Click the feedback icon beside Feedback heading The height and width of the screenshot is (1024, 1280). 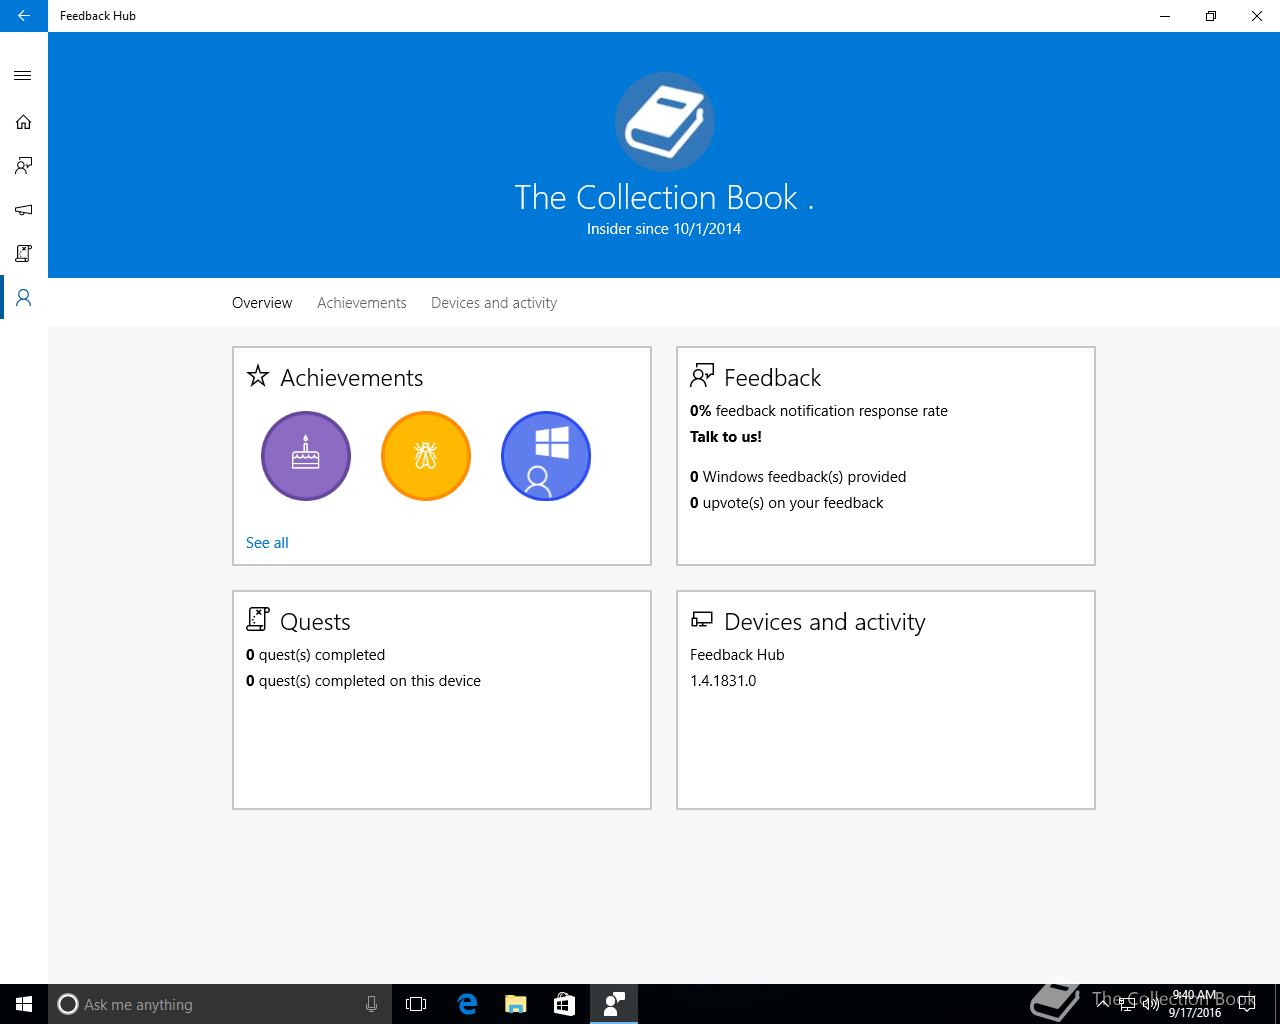[702, 376]
